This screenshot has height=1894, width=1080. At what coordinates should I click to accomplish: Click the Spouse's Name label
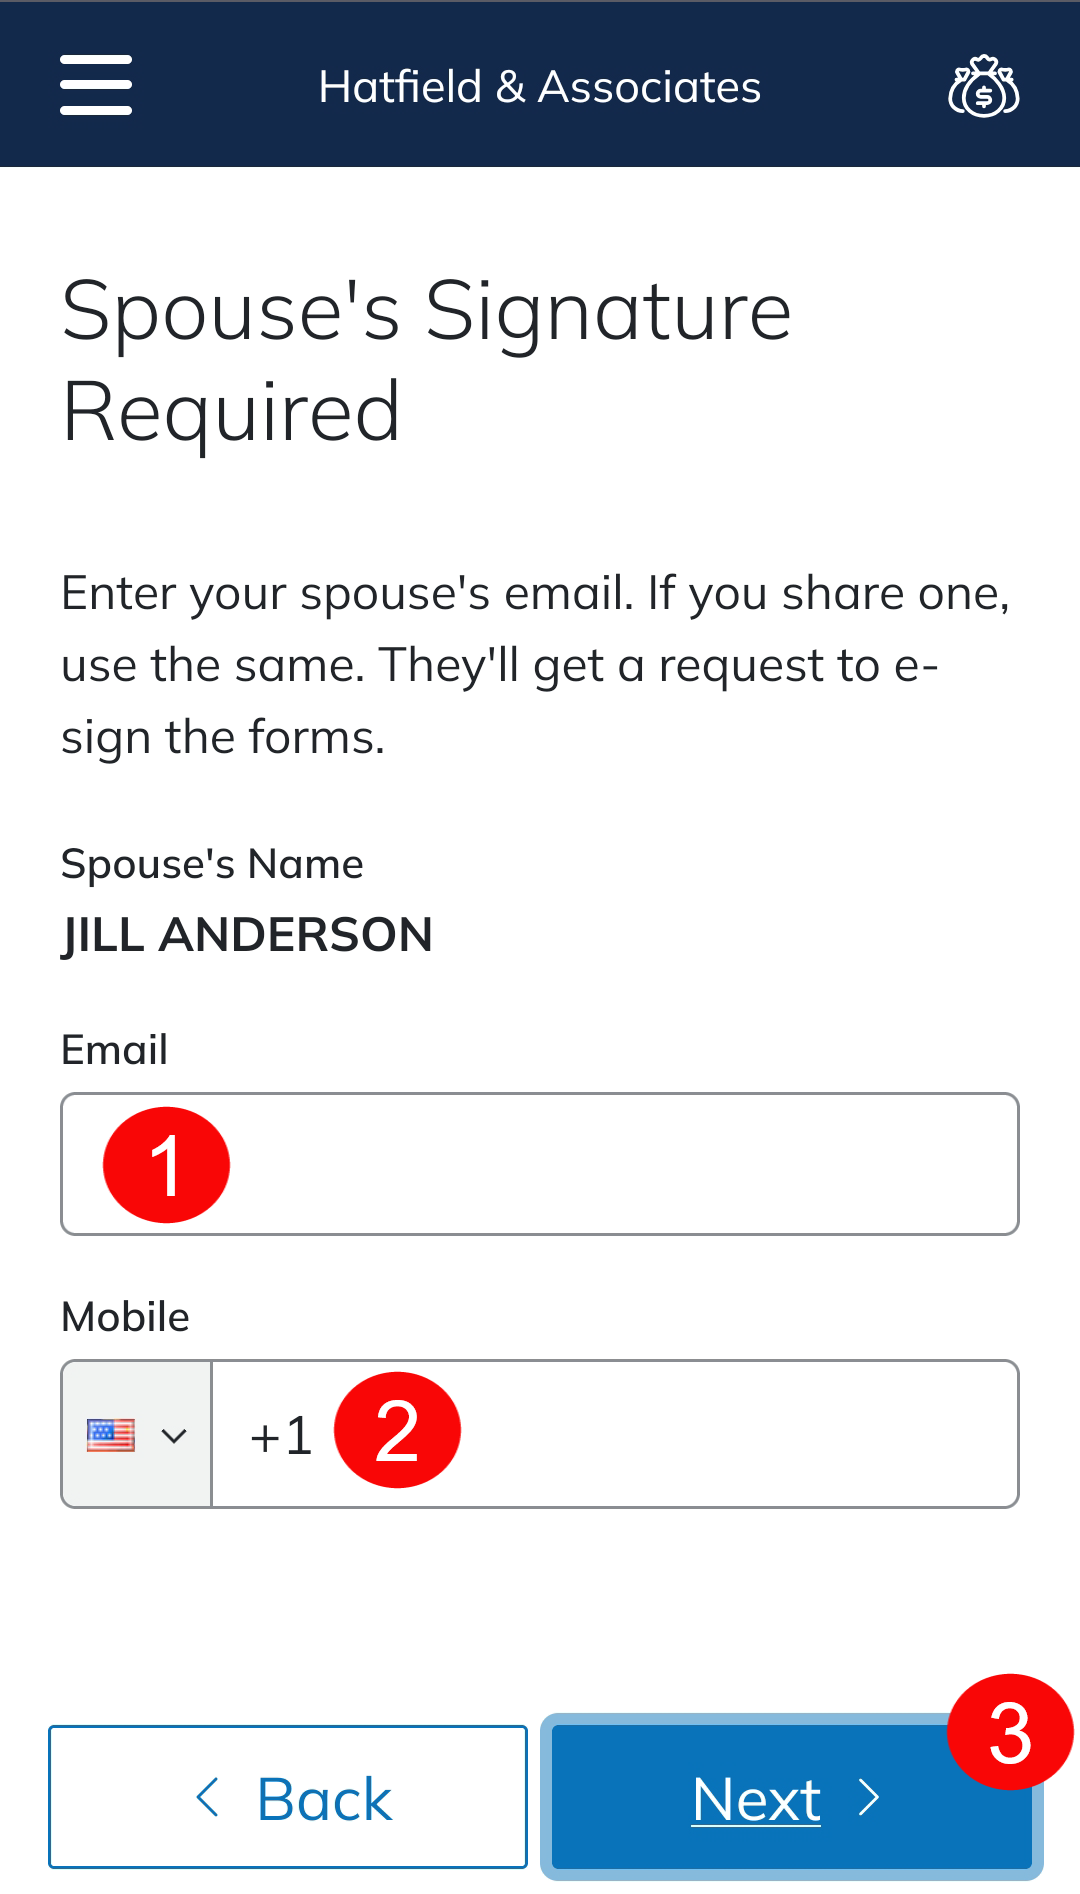pyautogui.click(x=212, y=864)
